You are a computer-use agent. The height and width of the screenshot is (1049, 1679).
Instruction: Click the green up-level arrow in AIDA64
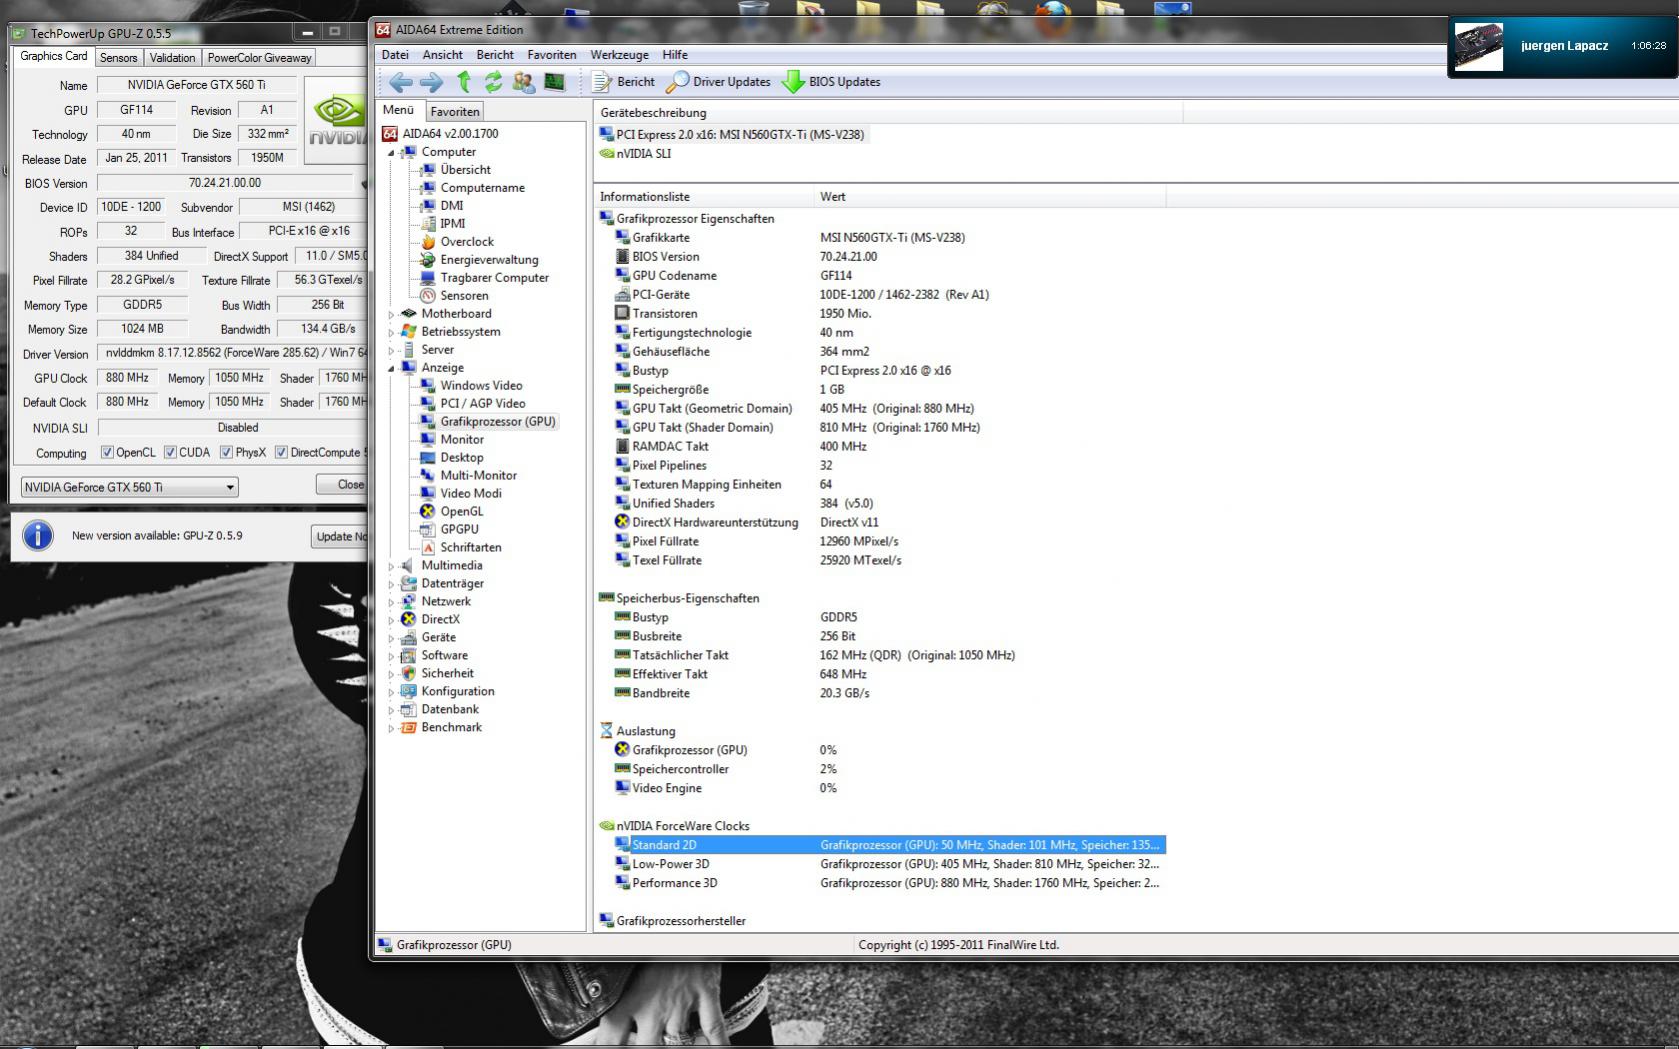(464, 82)
